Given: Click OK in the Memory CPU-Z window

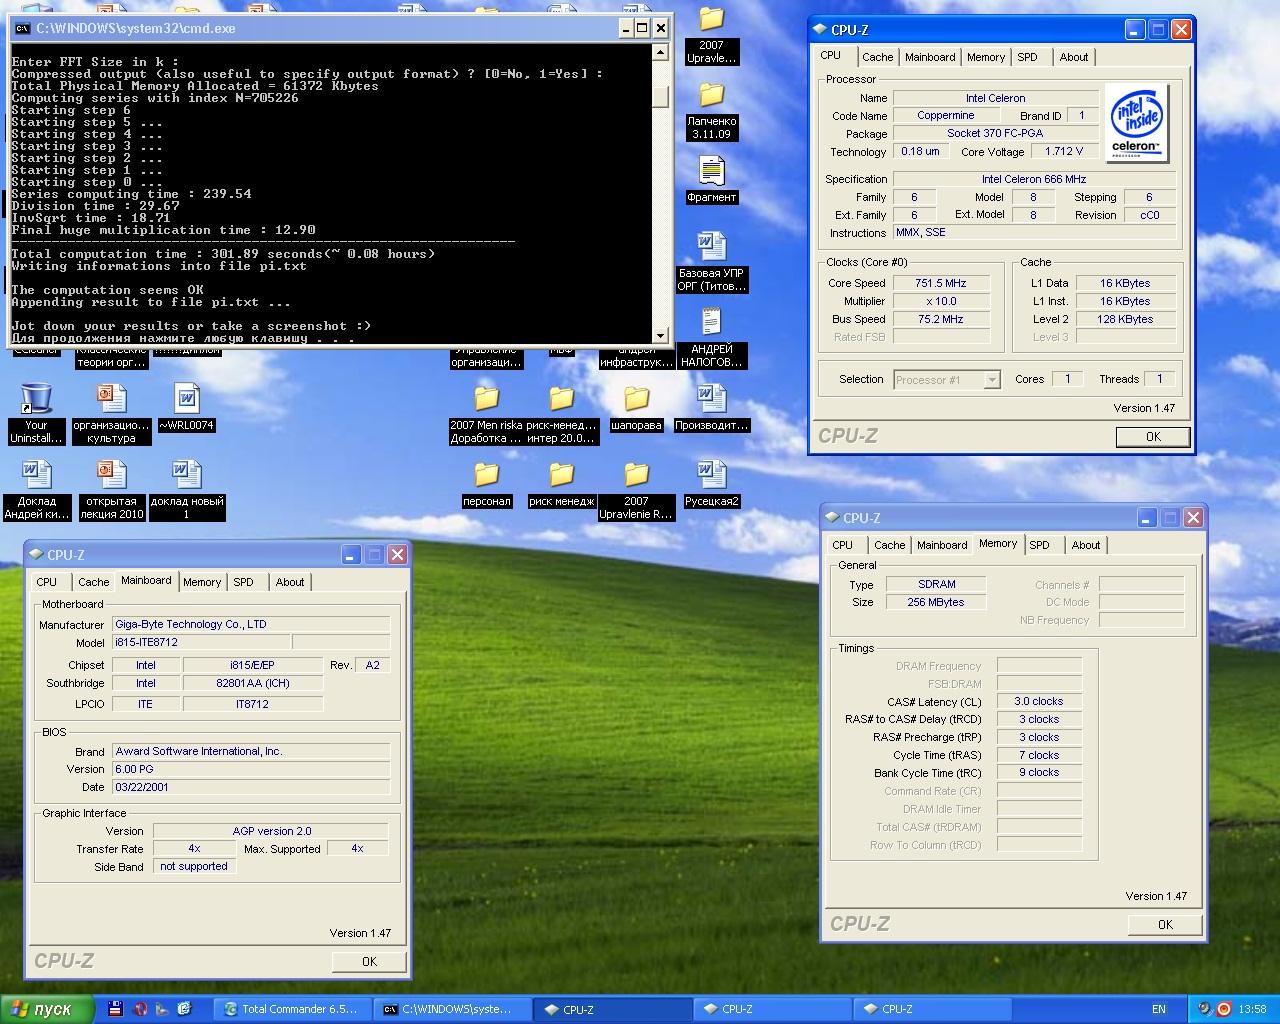Looking at the screenshot, I should 1165,925.
